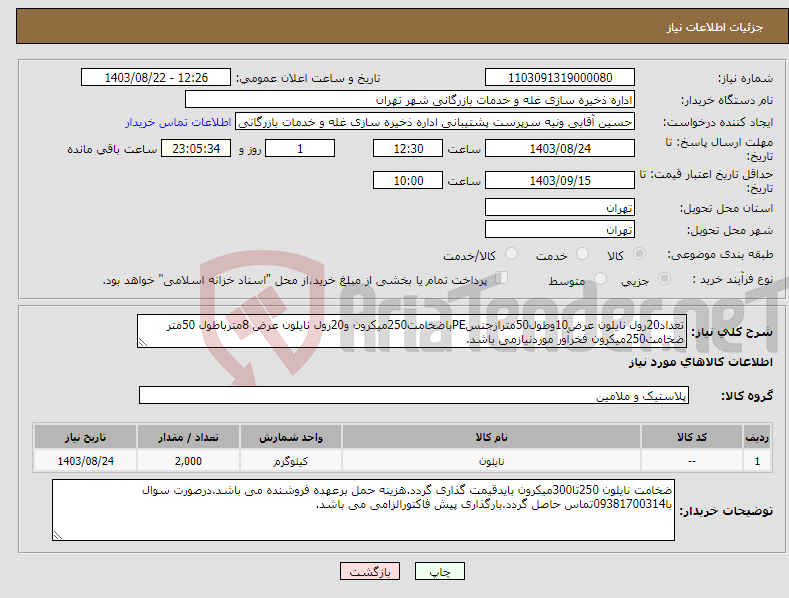Click the delivery city field تهران
Image resolution: width=789 pixels, height=598 pixels.
click(560, 230)
